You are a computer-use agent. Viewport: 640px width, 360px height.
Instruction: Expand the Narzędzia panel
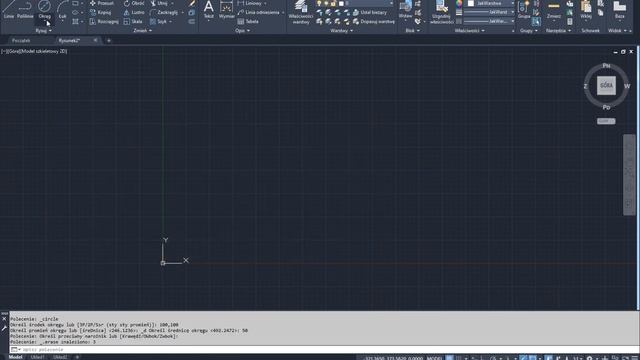[558, 31]
